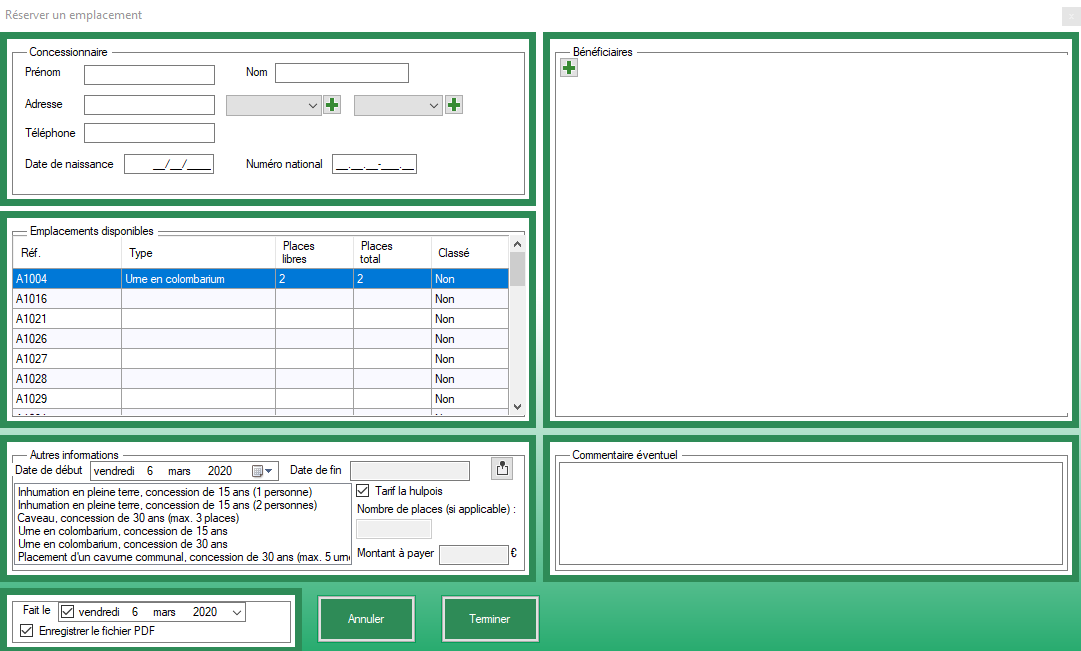Click into the Prénom text field

(149, 74)
